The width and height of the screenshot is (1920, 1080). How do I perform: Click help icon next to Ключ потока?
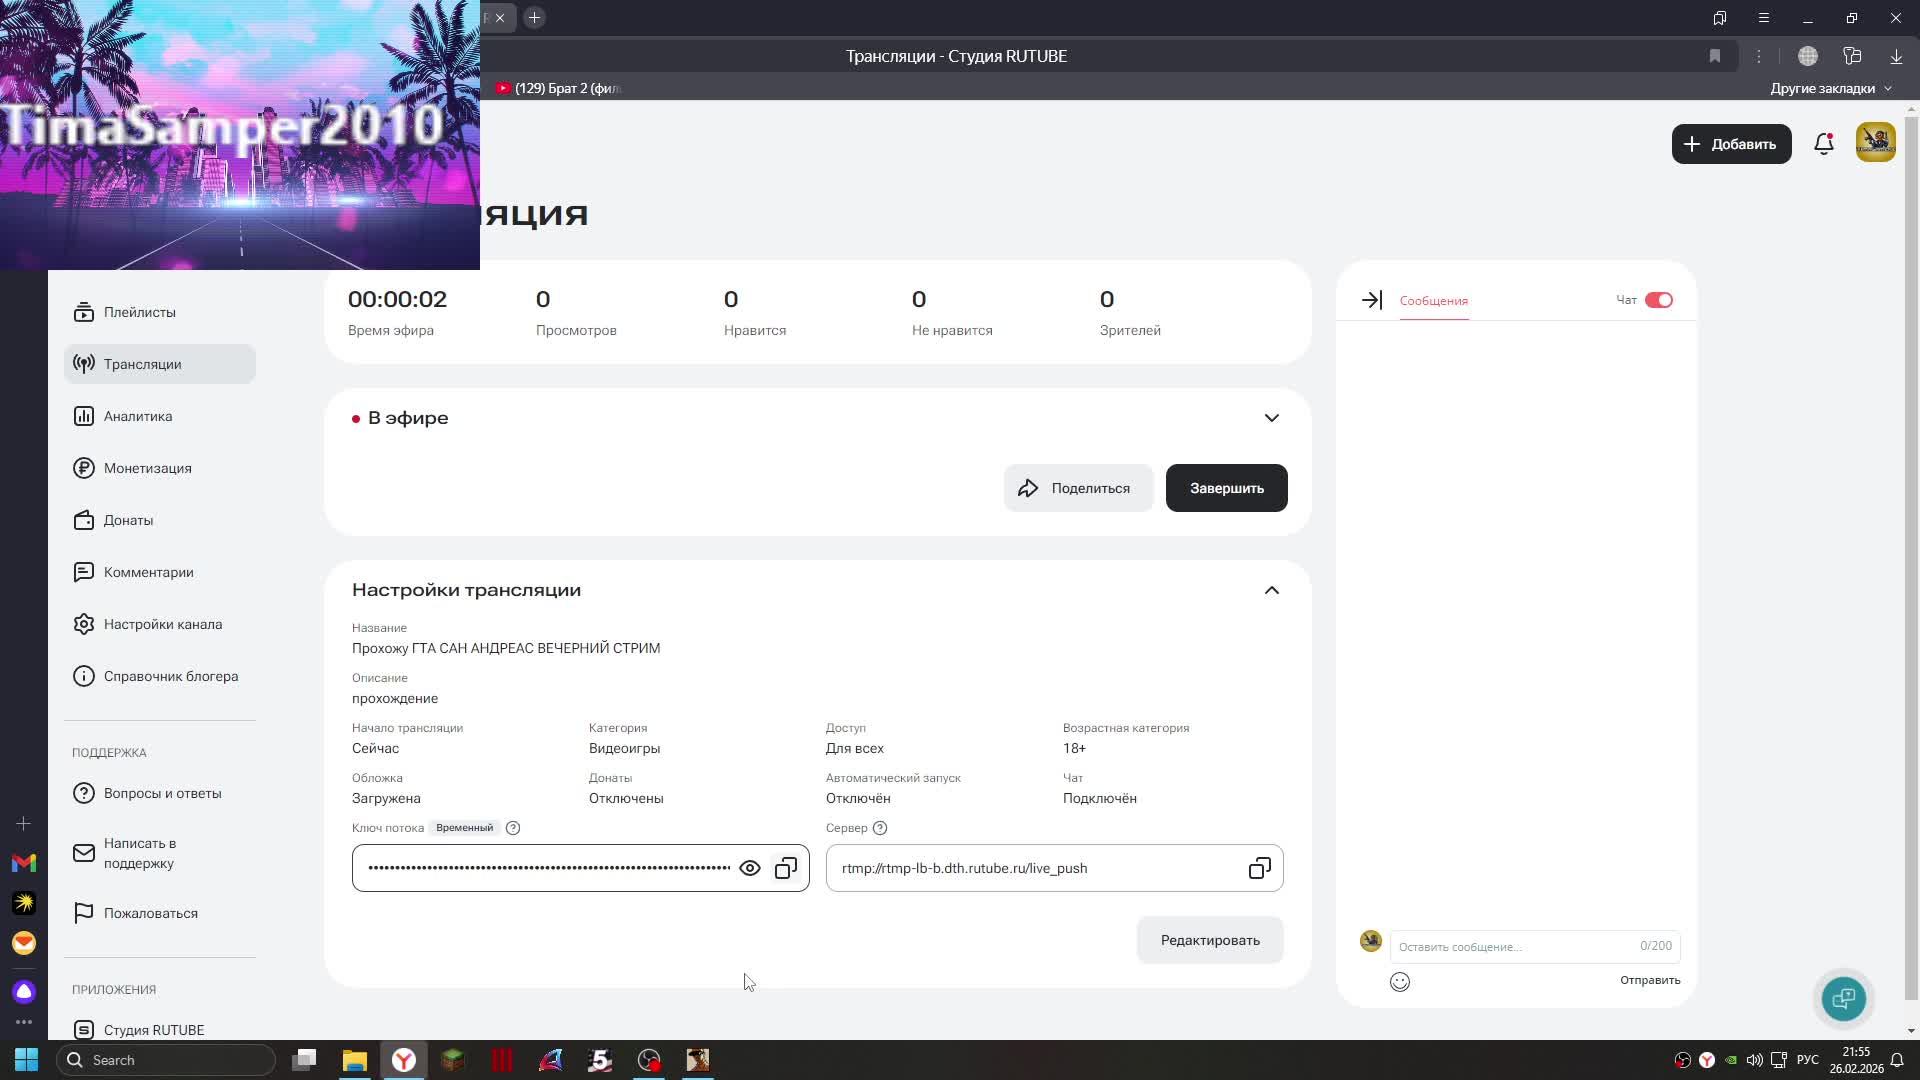[513, 828]
